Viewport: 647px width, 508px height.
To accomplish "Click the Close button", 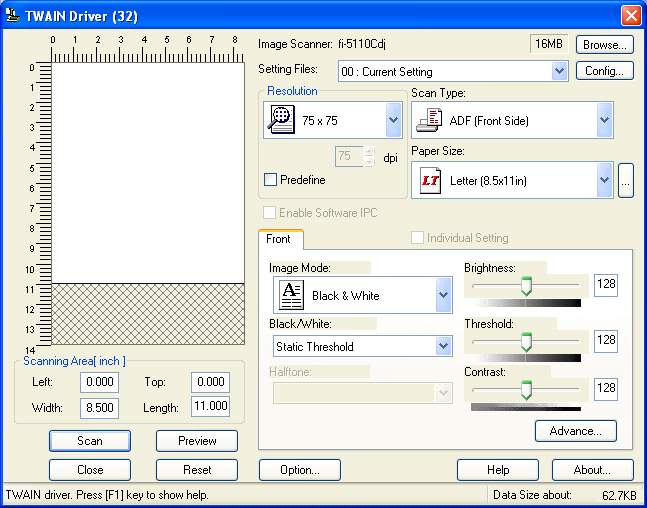I will (90, 470).
